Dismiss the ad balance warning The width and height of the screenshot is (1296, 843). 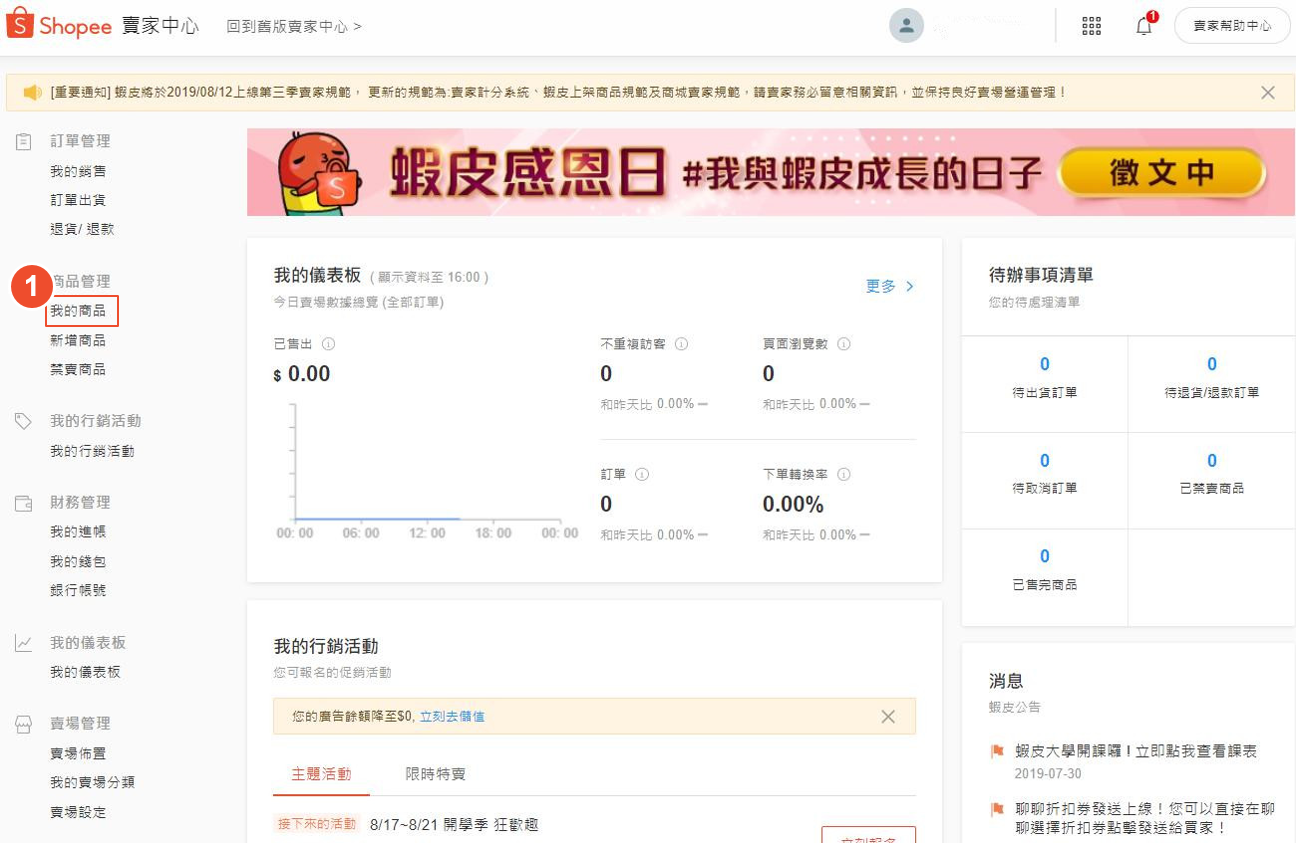tap(887, 716)
